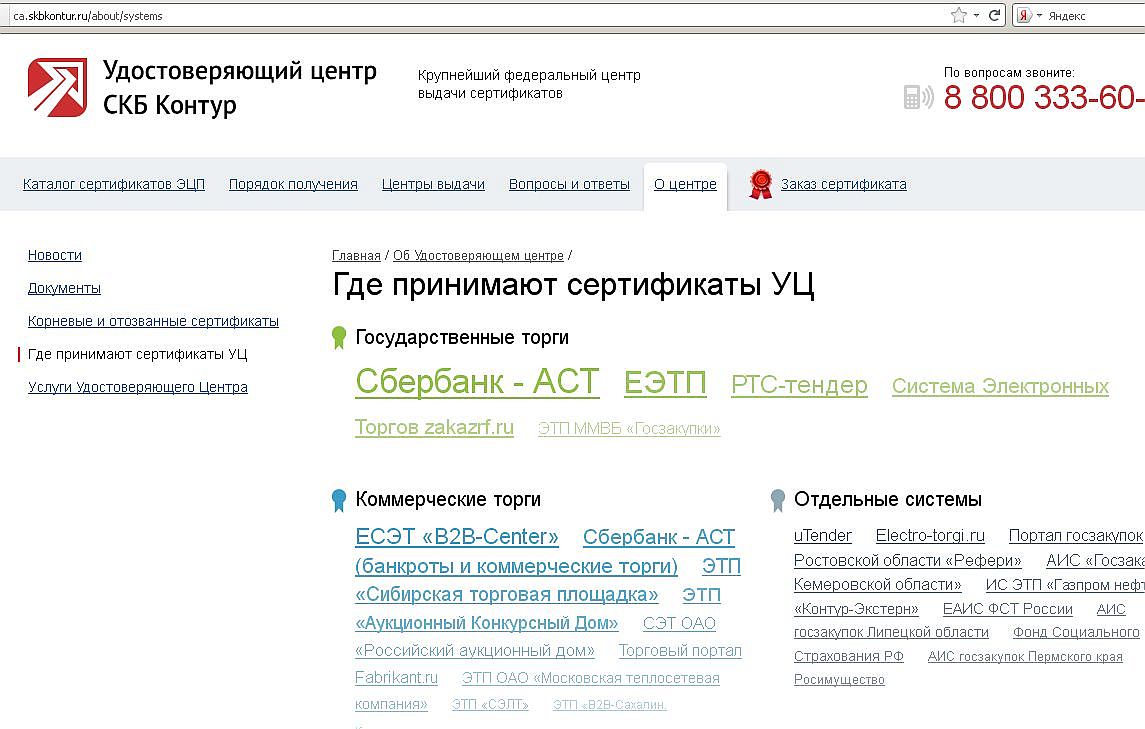Screen dimensions: 1145x729
Task: Open Порядок получения menu item
Action: point(293,184)
